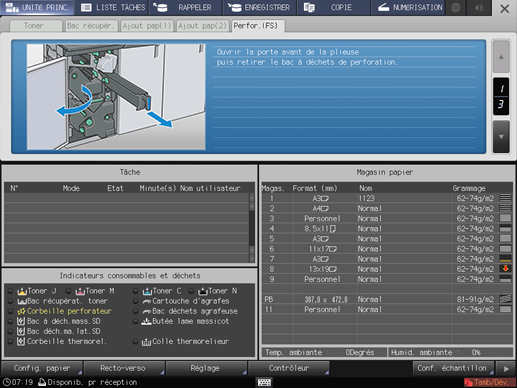The image size is (517, 388).
Task: Click the globe language icon
Action: 456,7
